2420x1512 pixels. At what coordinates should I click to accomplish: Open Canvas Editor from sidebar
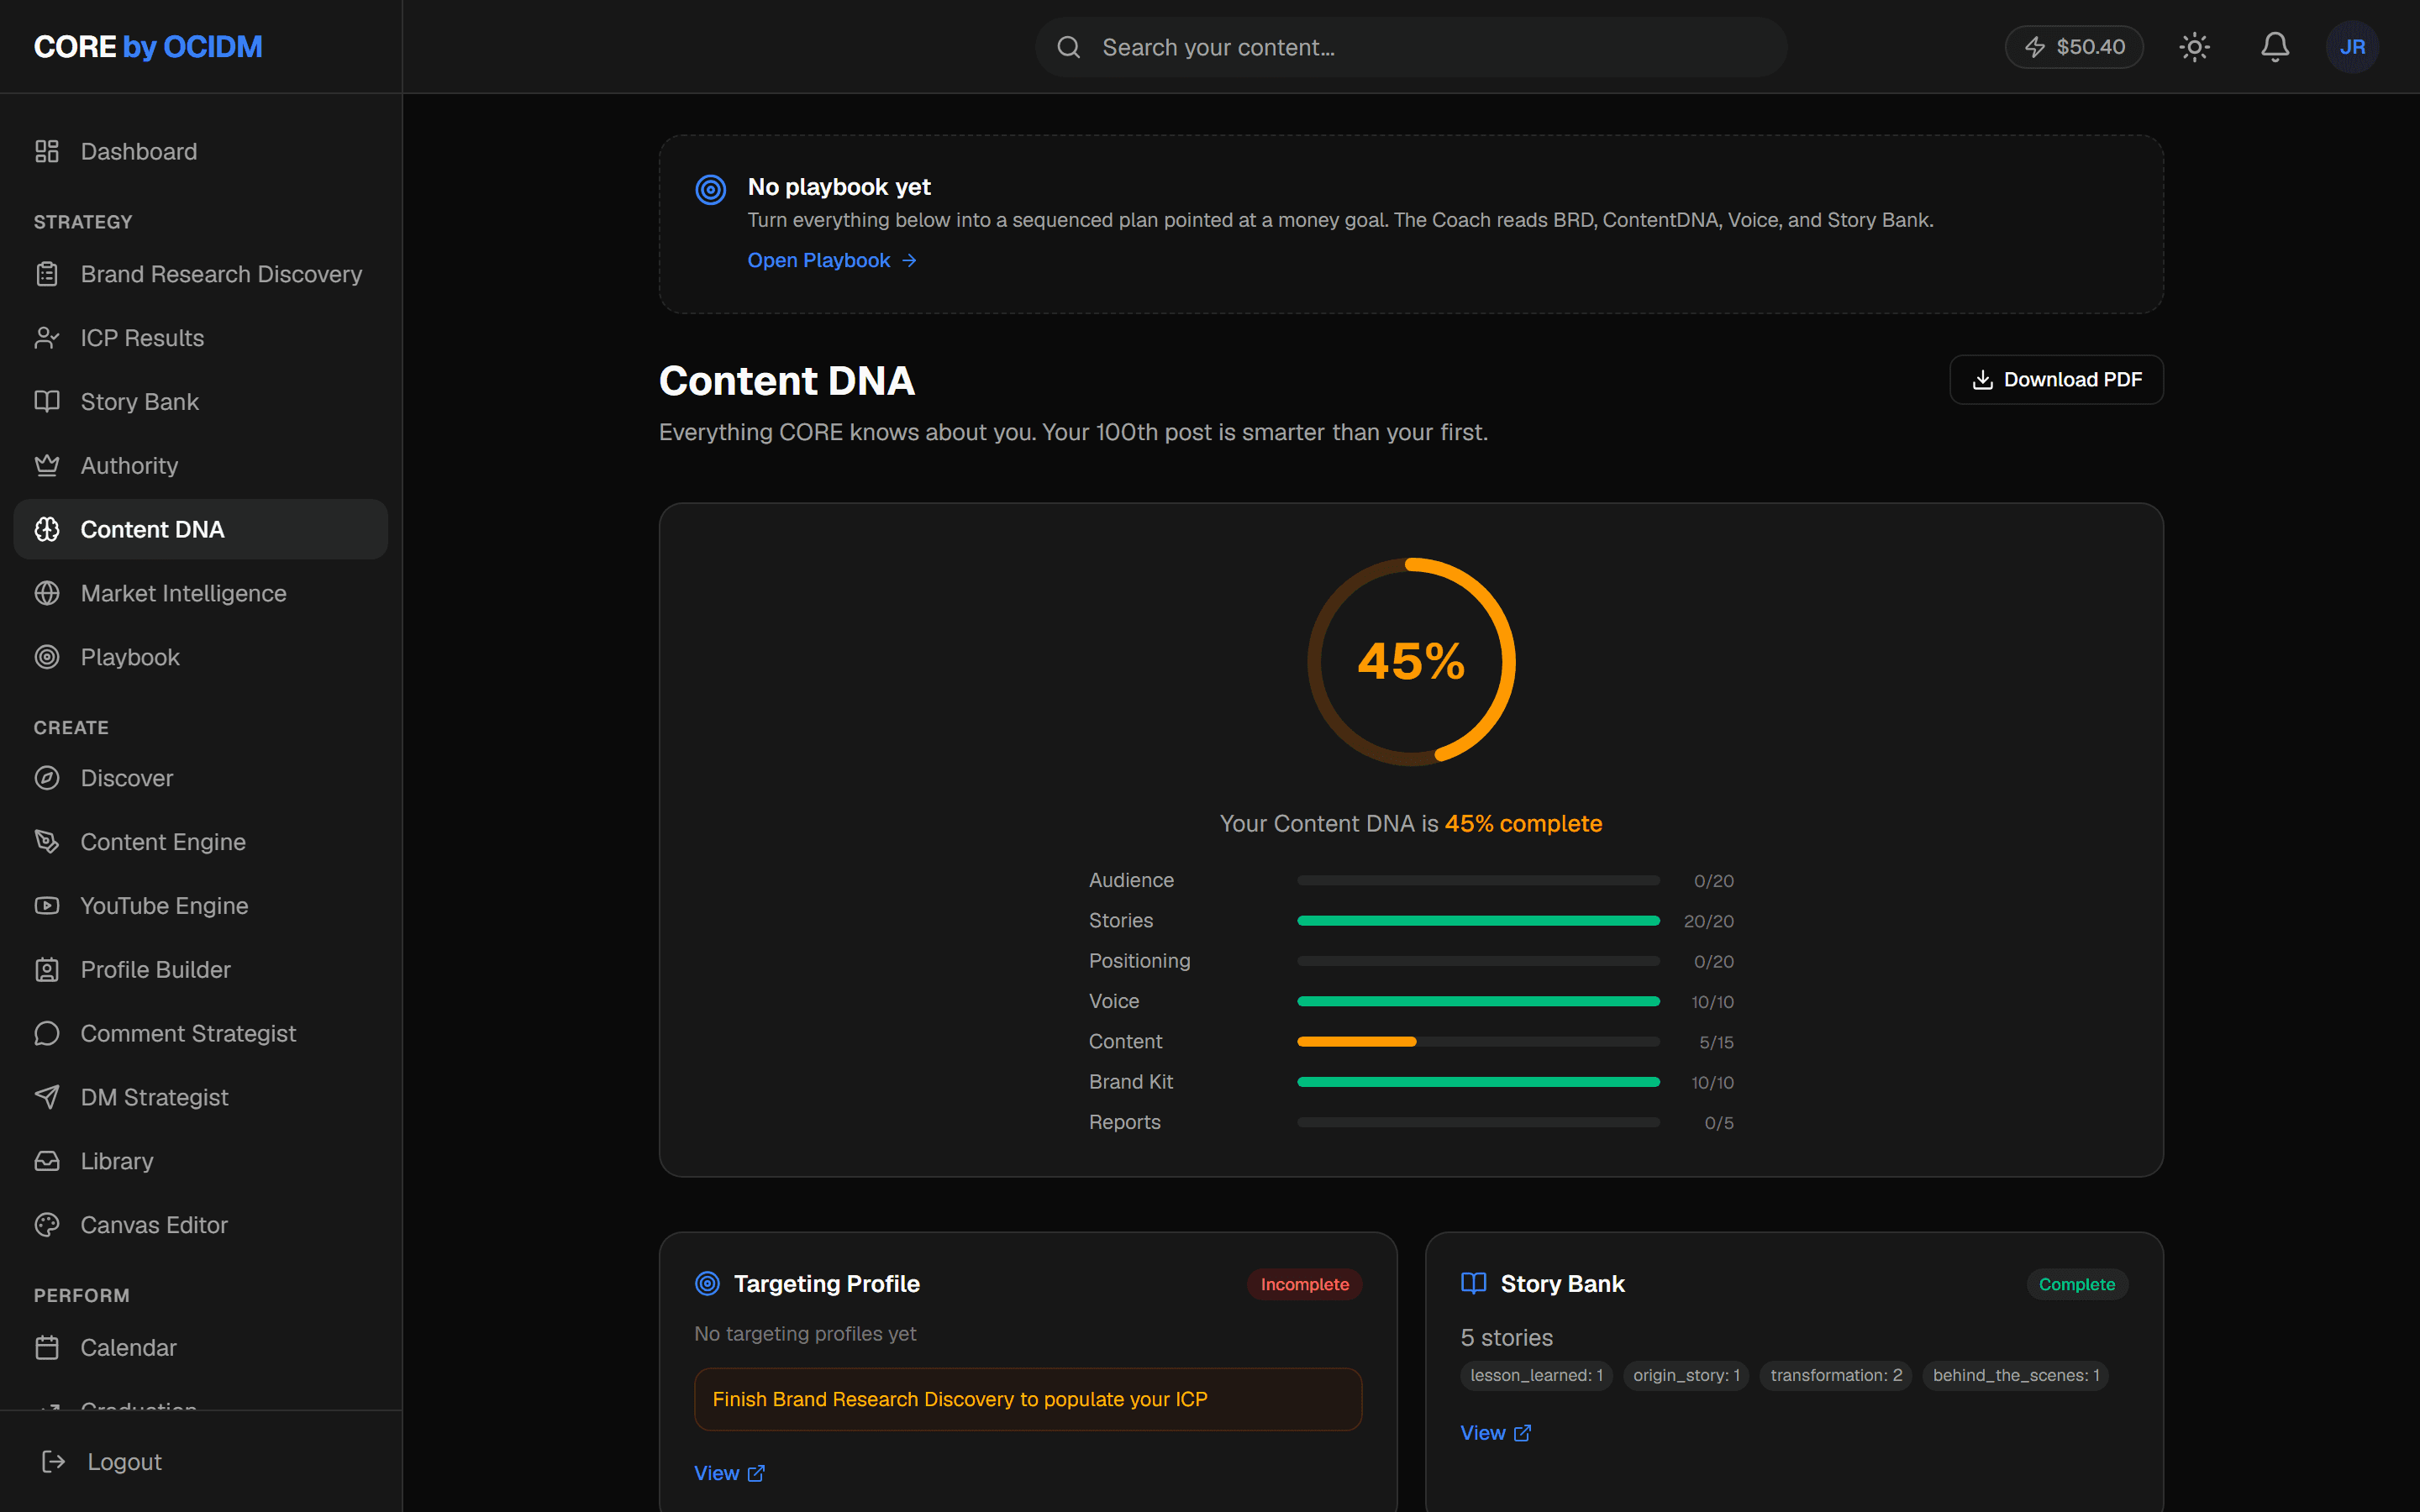tap(201, 1225)
